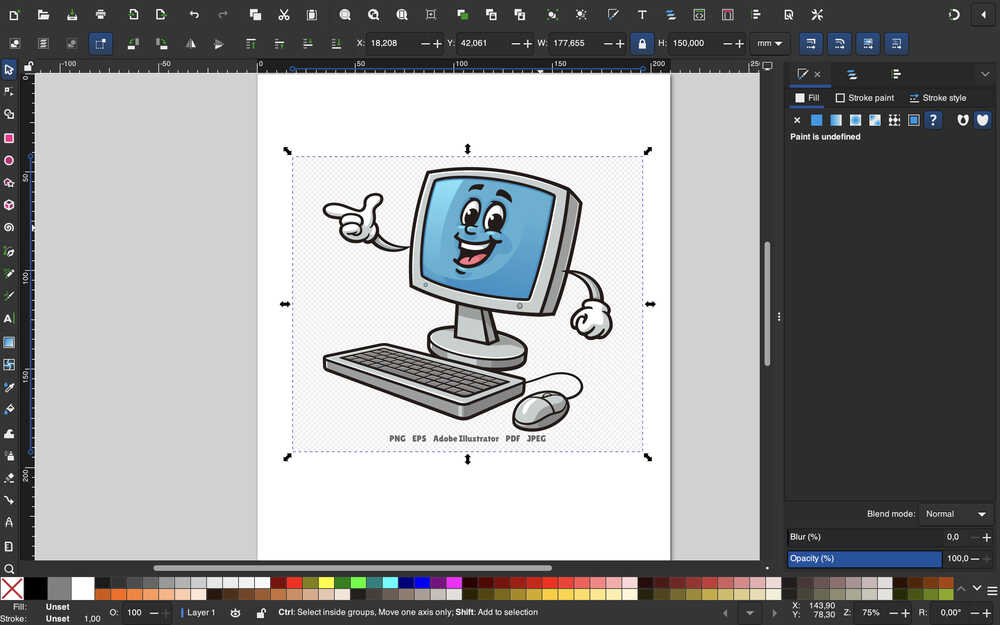Viewport: 1000px width, 625px height.
Task: Open the Blend mode Normal dropdown
Action: tap(955, 514)
